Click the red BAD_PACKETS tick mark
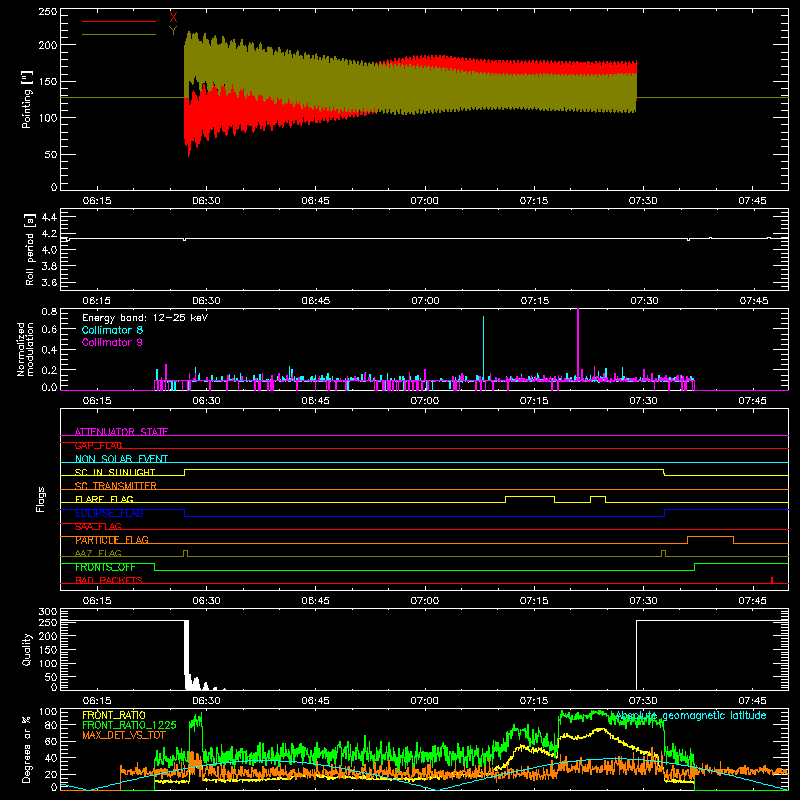800x800 pixels. click(772, 580)
